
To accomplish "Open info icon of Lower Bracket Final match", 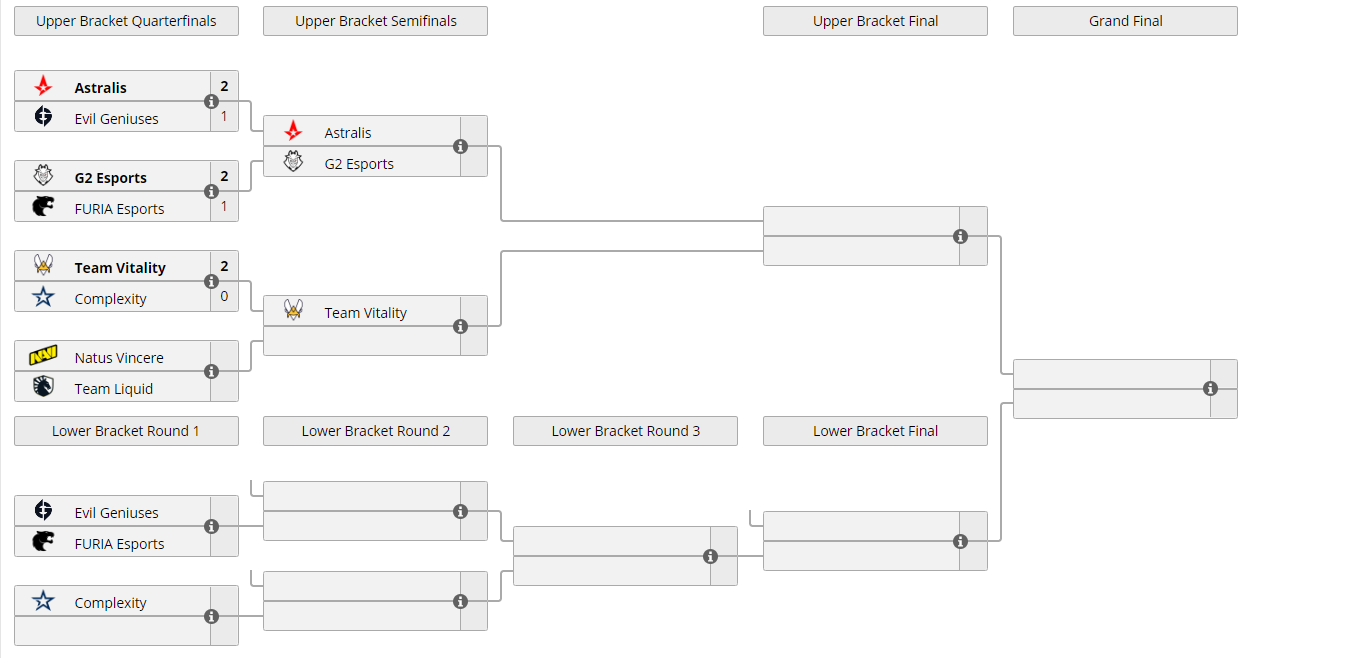I will point(960,541).
